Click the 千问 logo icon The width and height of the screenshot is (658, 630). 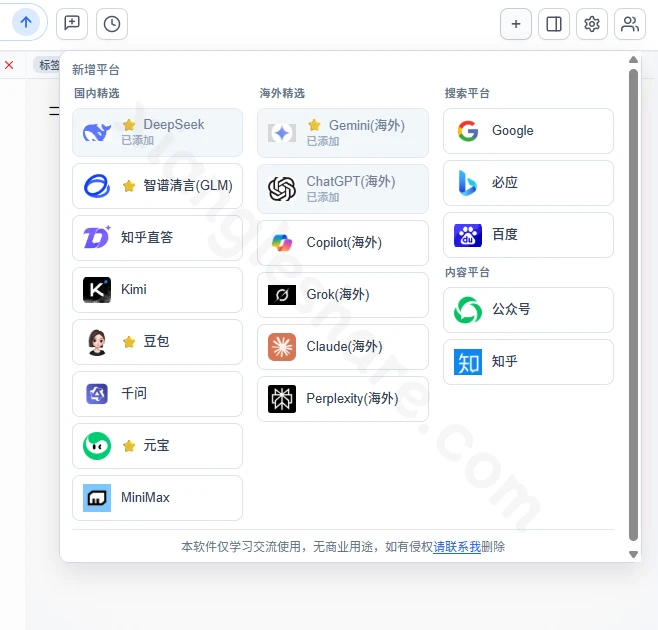click(x=97, y=394)
